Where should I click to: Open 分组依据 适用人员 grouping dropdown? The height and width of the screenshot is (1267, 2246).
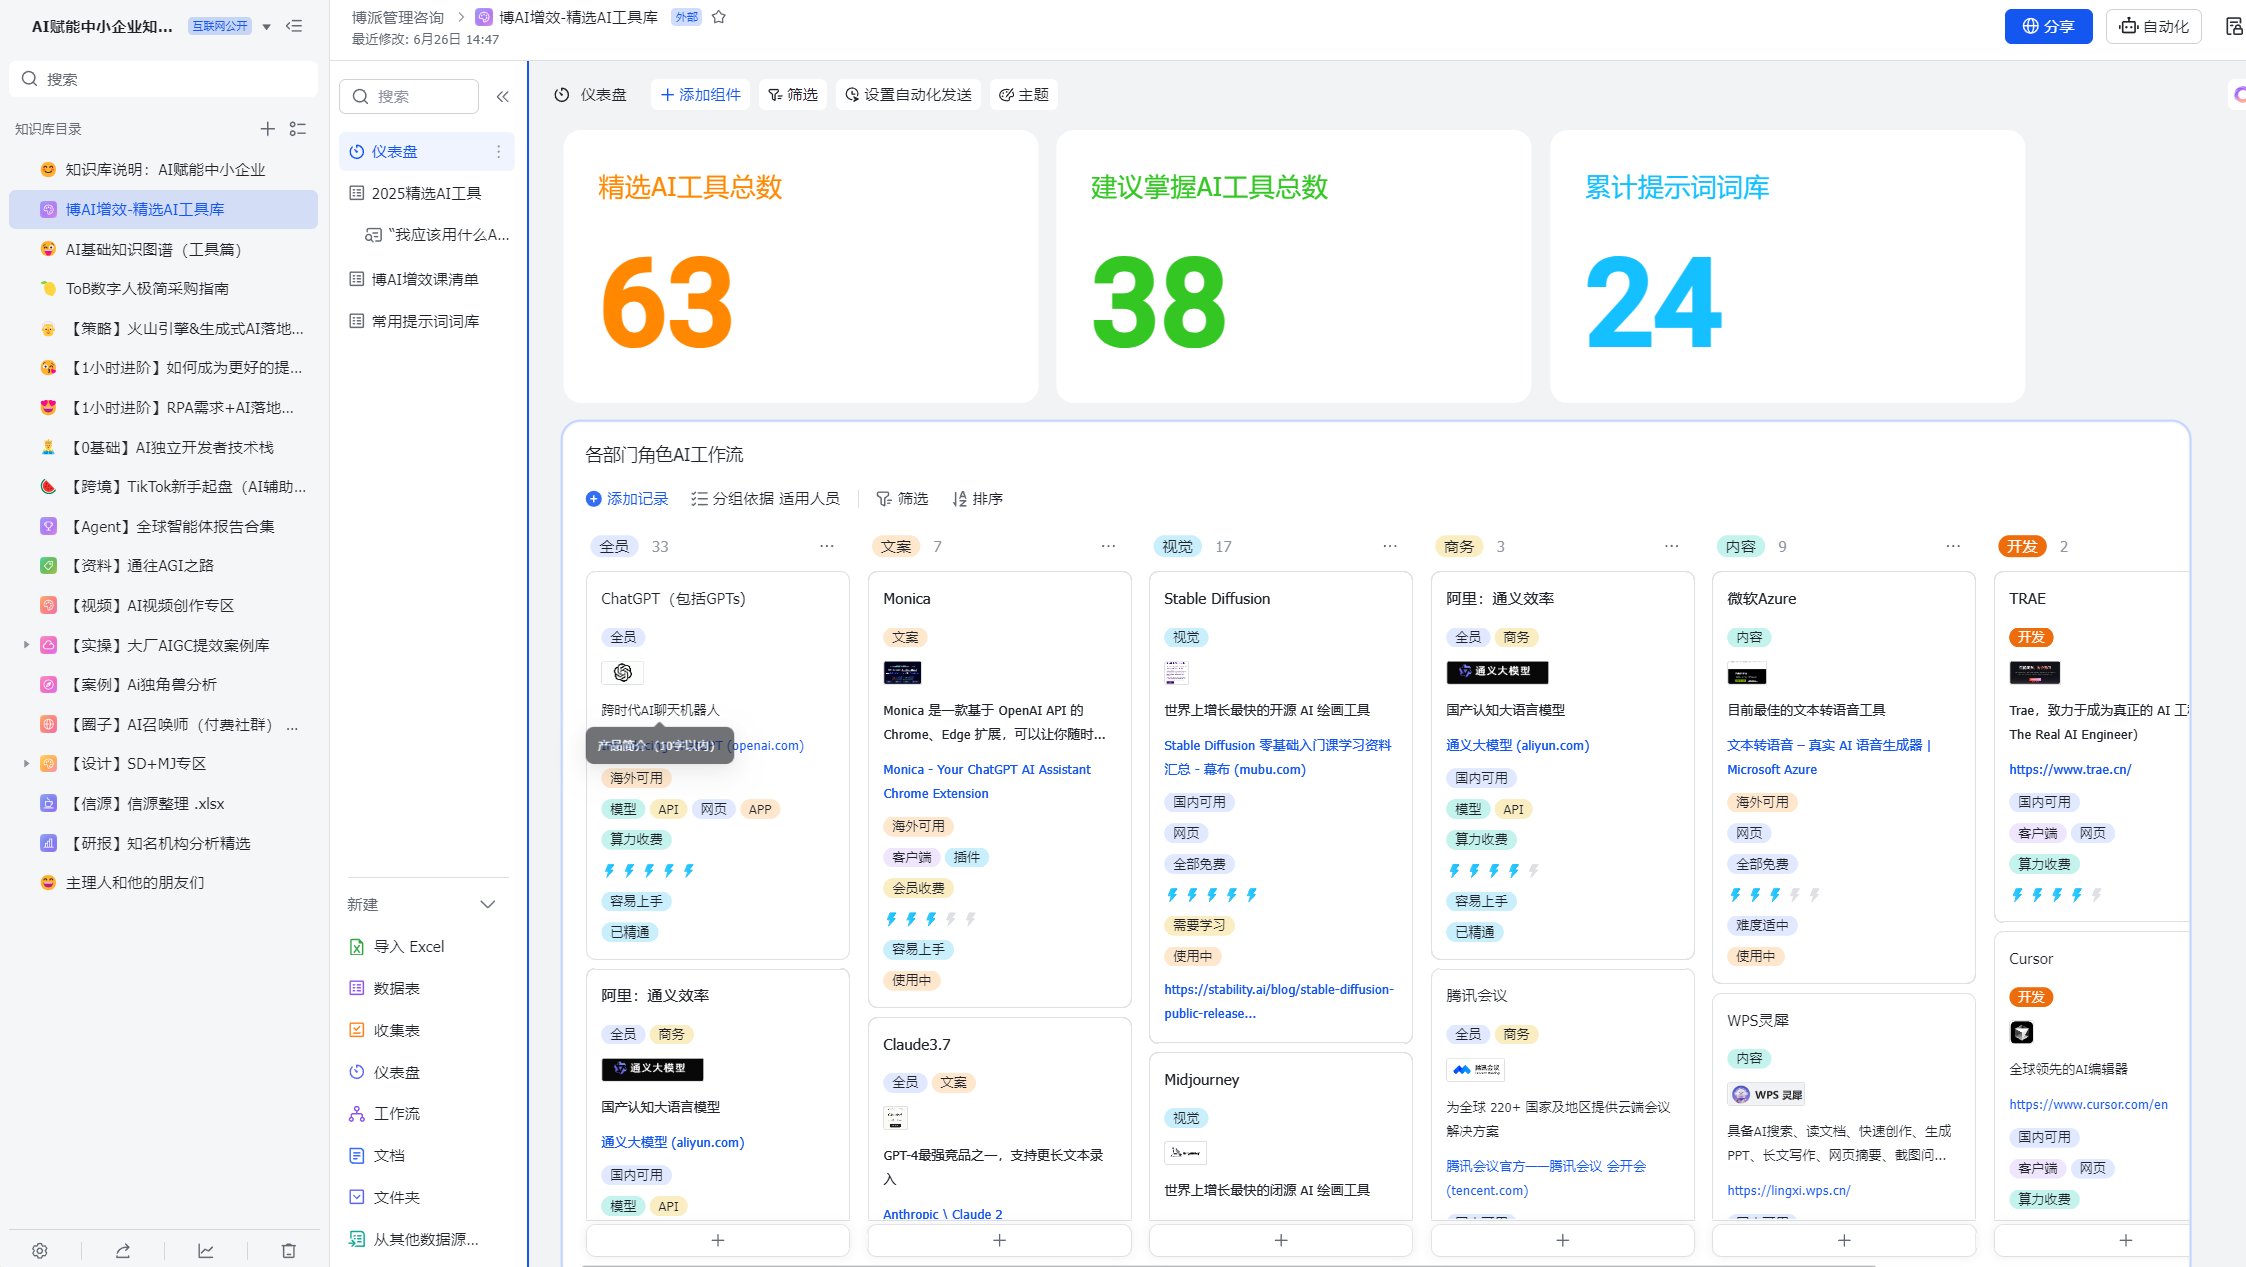pos(766,499)
